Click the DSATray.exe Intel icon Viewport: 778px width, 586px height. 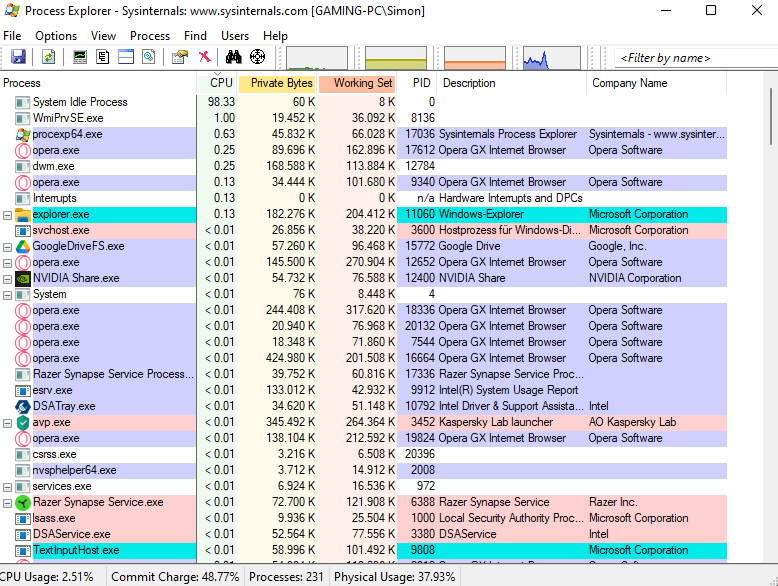[x=23, y=406]
